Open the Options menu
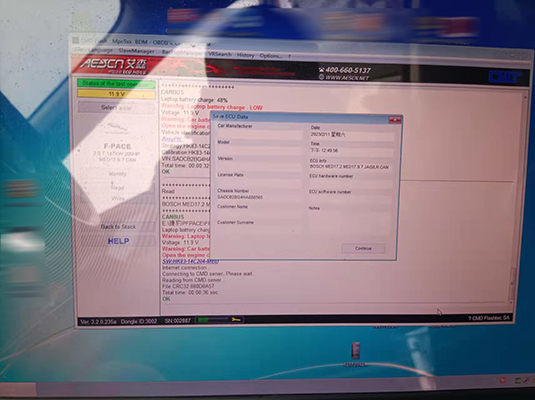The width and height of the screenshot is (535, 400). (x=271, y=56)
